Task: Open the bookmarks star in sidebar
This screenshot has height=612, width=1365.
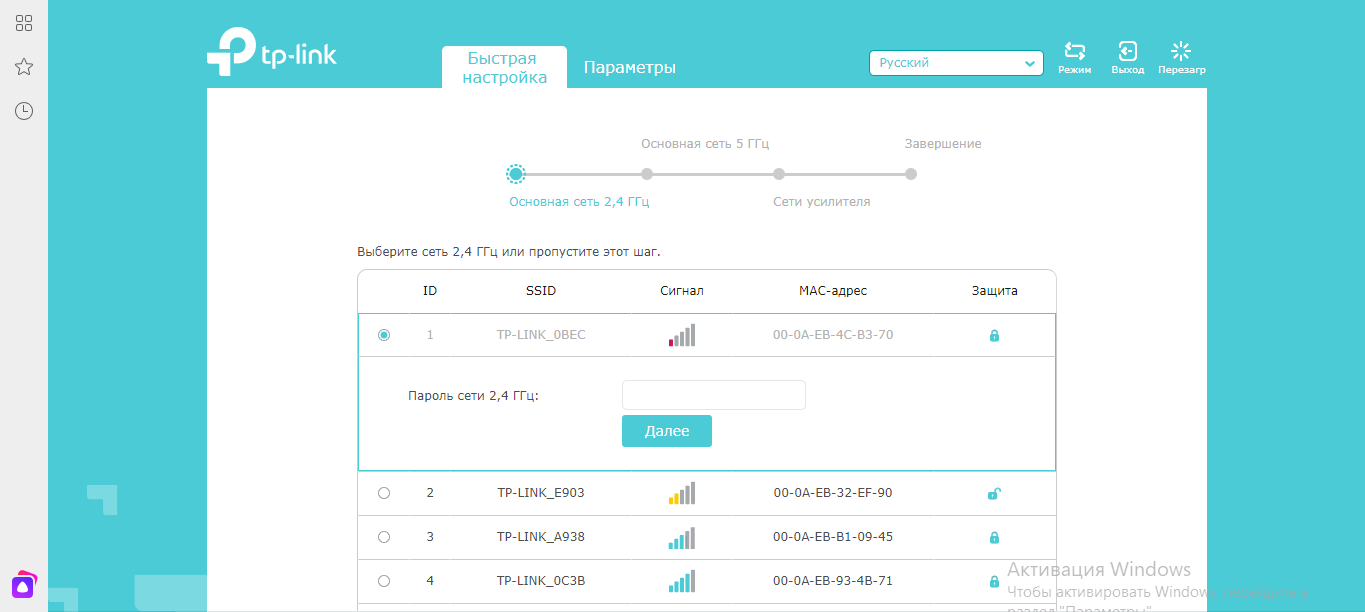Action: tap(24, 67)
